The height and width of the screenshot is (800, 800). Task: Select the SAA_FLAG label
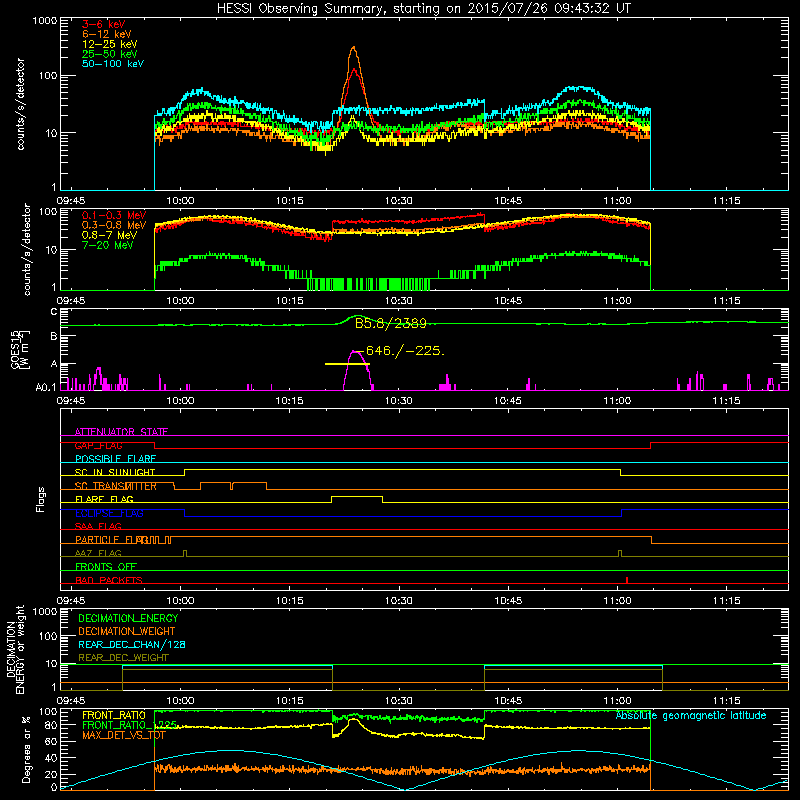click(x=98, y=526)
